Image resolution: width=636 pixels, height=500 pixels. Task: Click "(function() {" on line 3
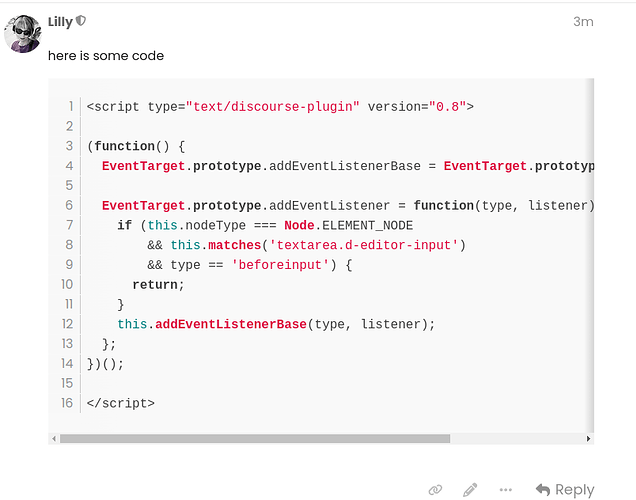[x=136, y=146]
